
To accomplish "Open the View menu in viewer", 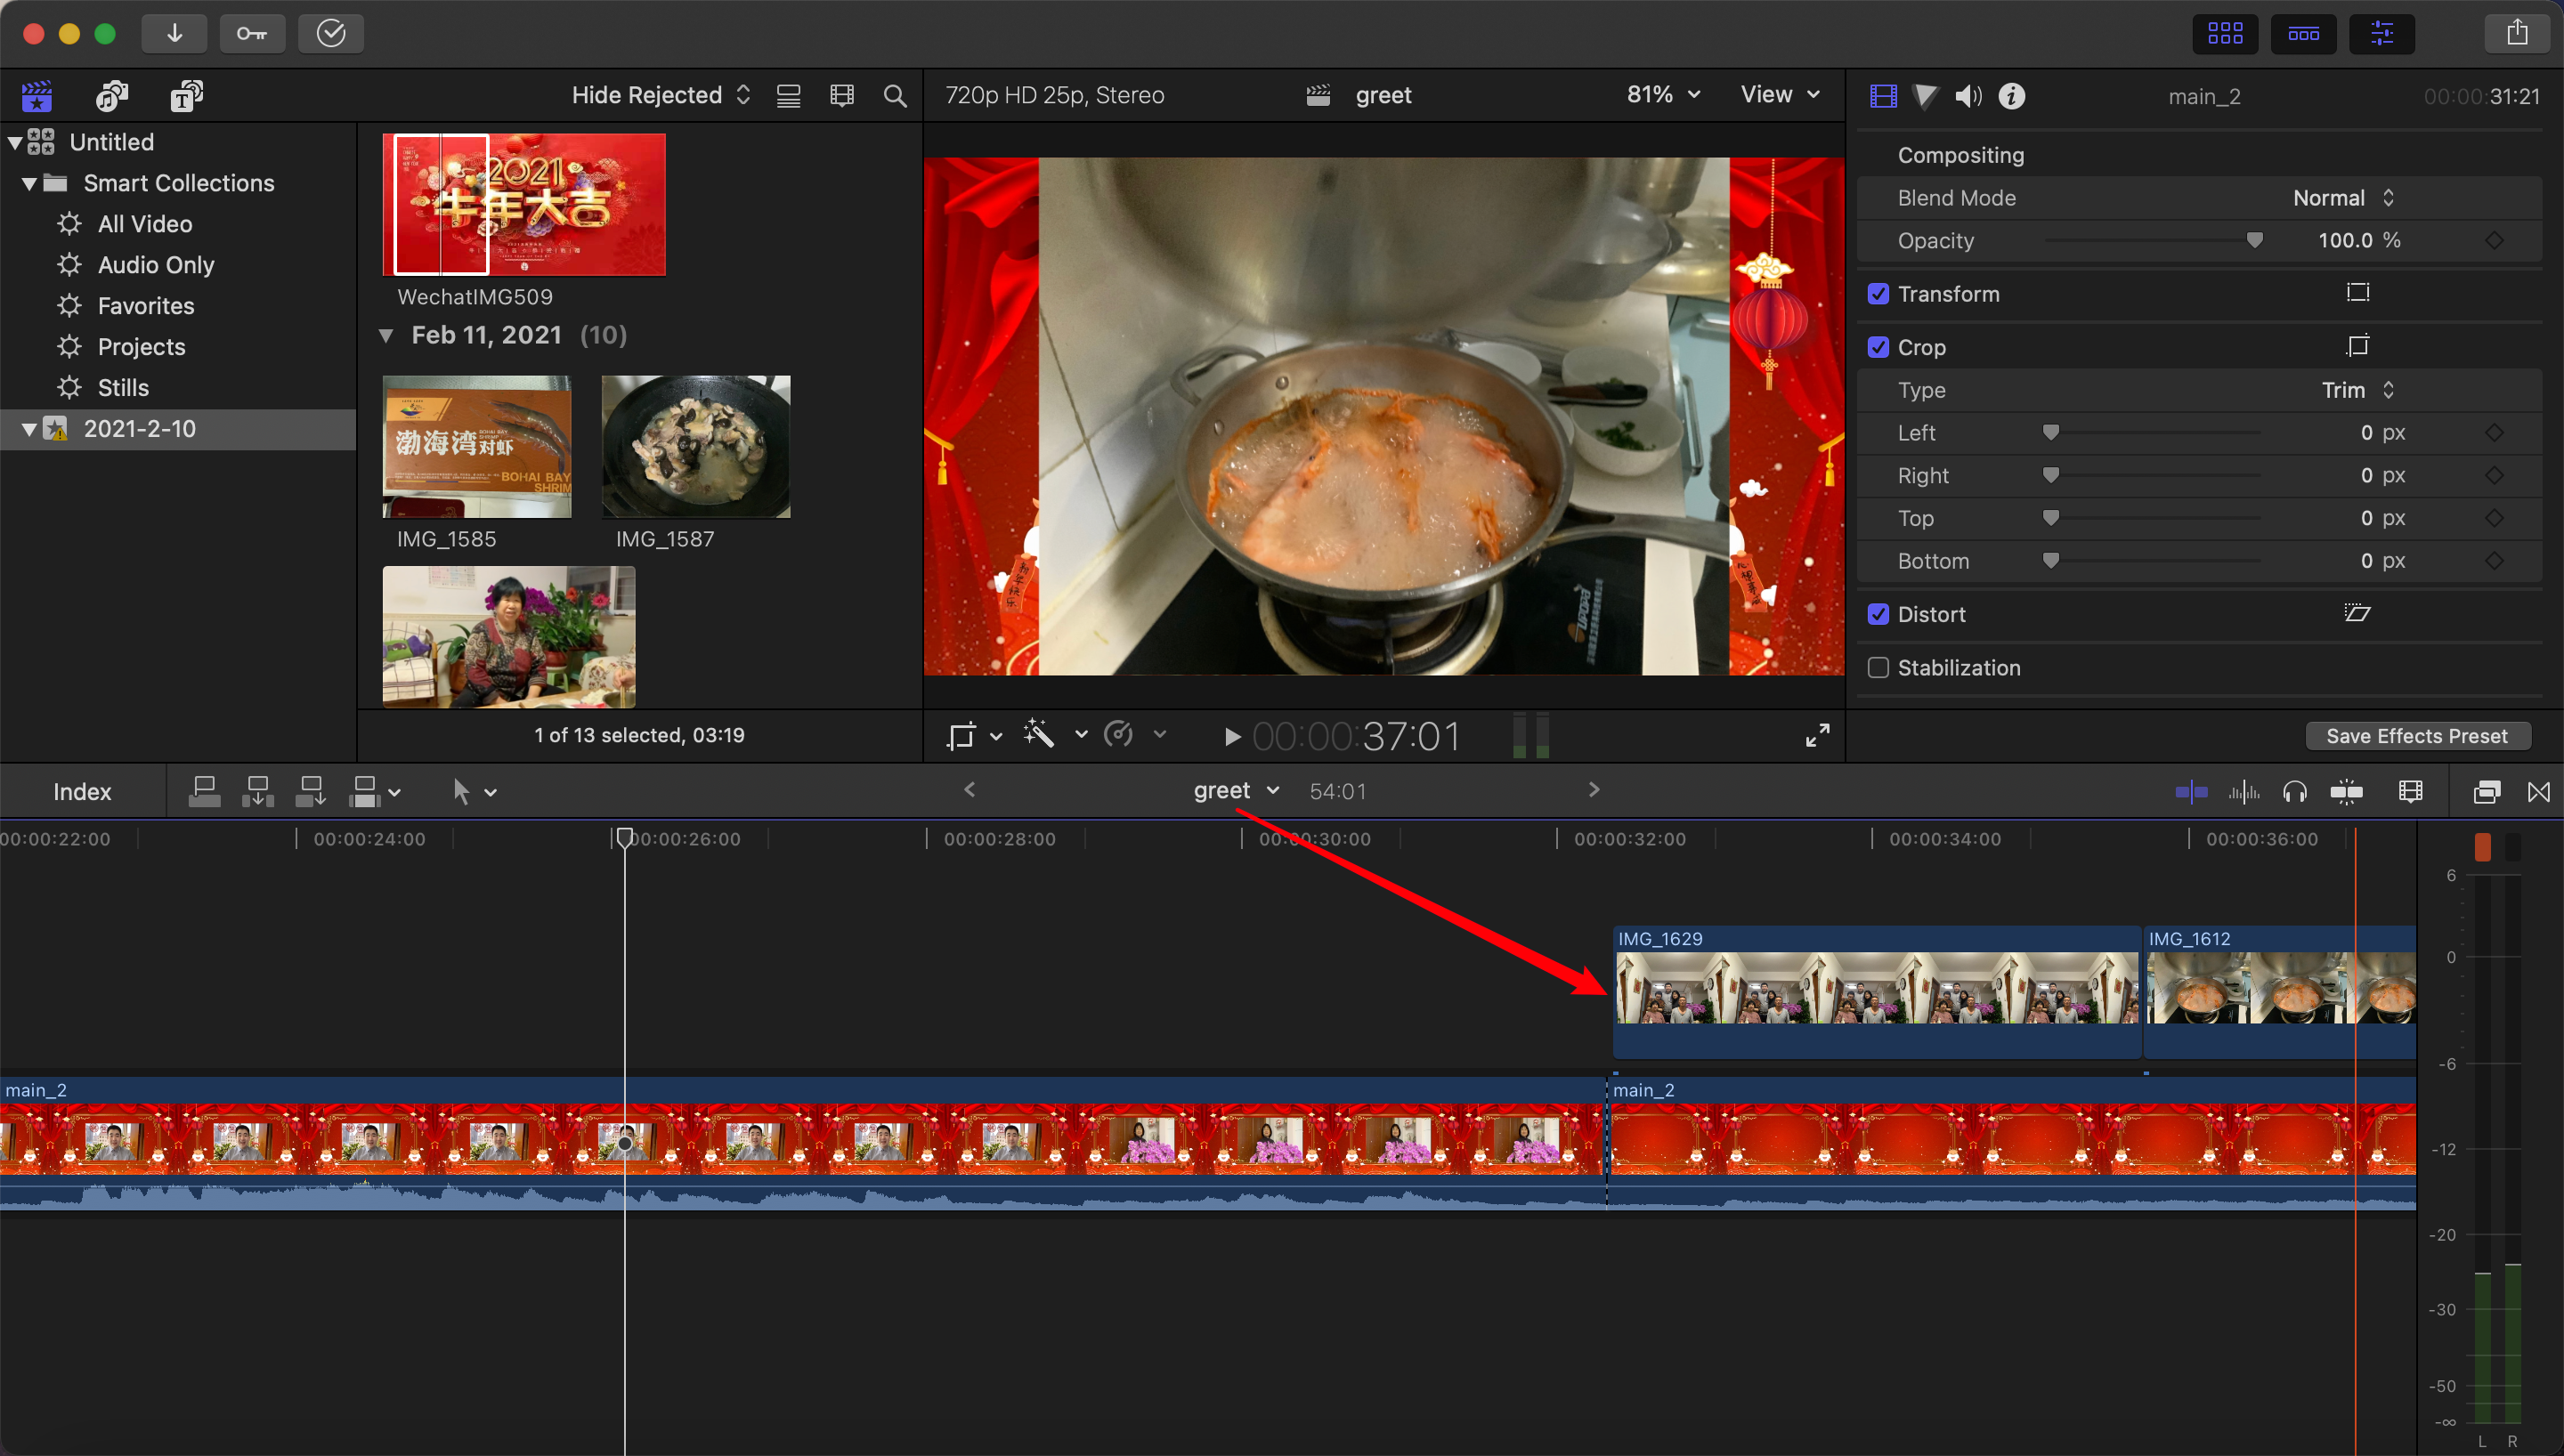I will pyautogui.click(x=1779, y=95).
